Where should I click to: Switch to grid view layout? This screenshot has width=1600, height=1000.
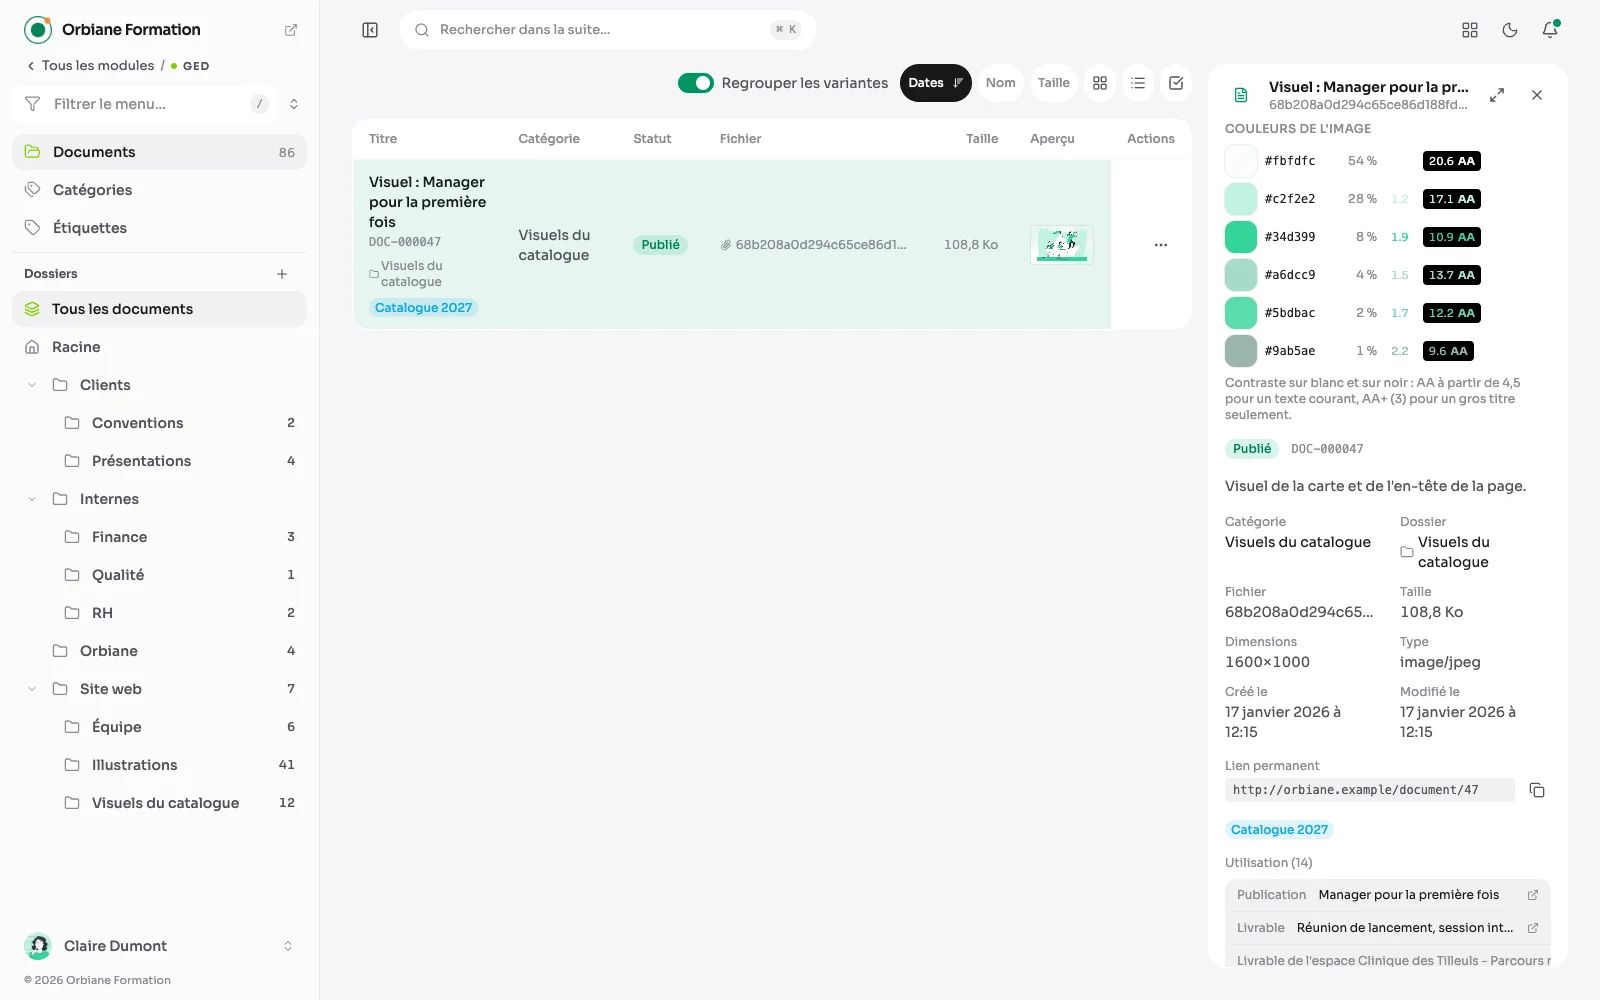(1100, 83)
